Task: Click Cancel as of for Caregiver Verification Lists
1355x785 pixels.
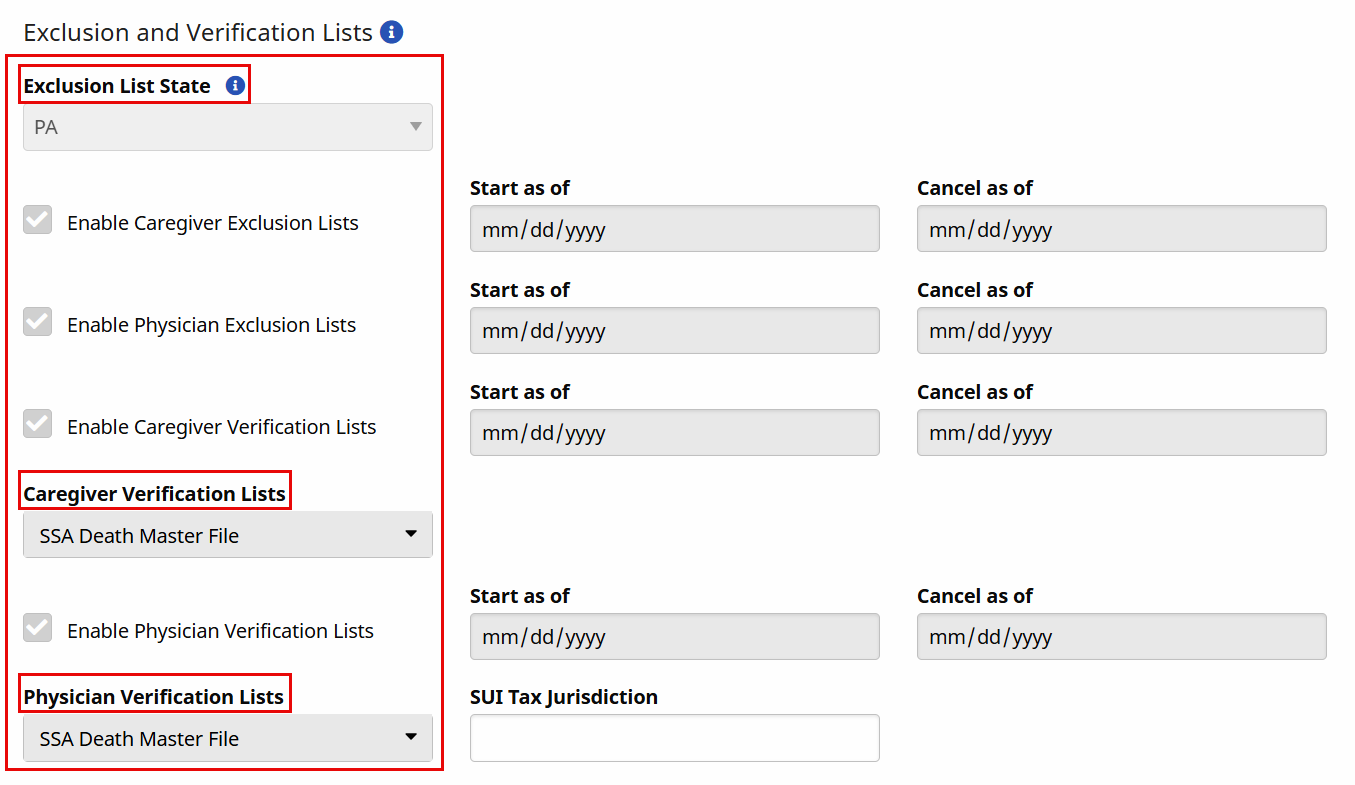Action: click(1121, 433)
